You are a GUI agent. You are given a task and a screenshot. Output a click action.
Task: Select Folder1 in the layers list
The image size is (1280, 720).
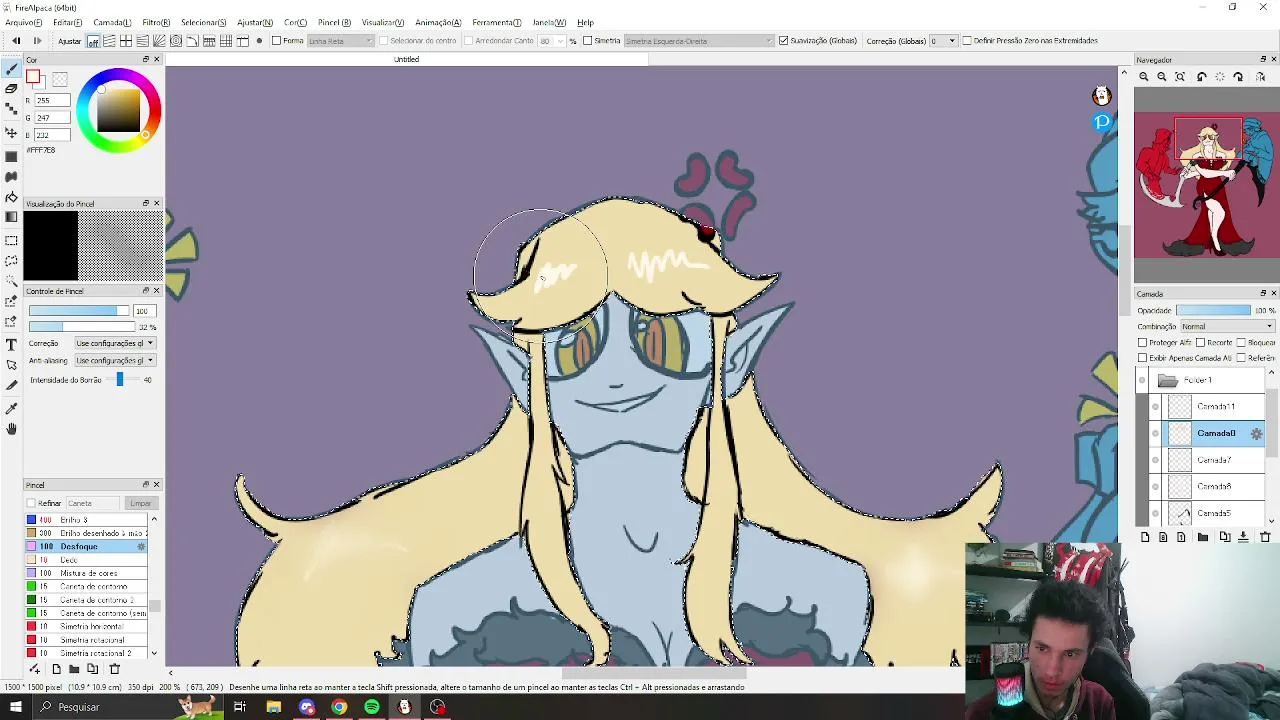[x=1204, y=380]
